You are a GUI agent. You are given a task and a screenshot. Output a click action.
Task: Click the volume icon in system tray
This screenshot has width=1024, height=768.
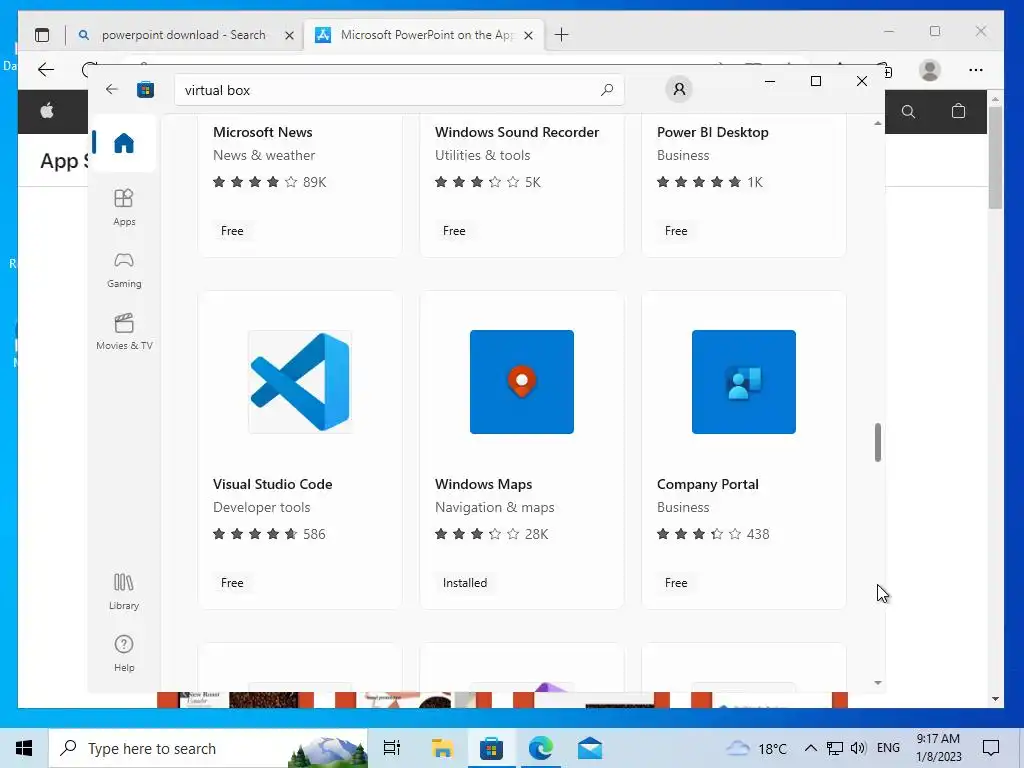858,748
